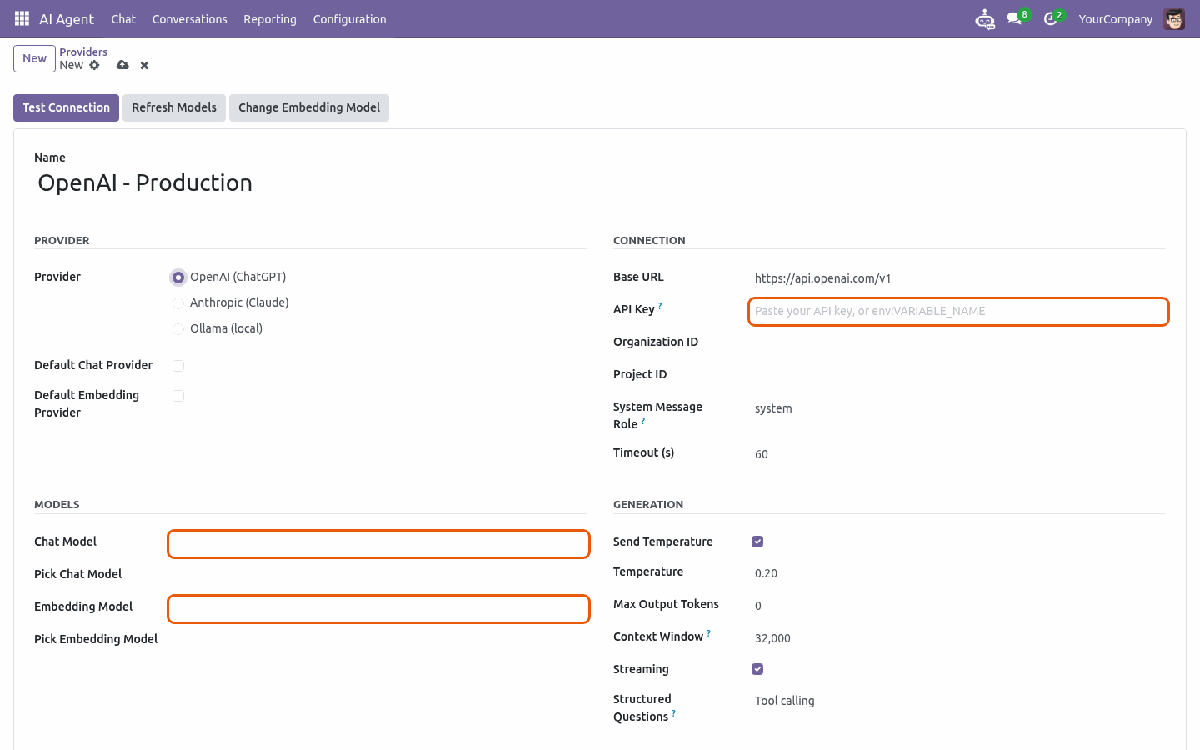The image size is (1200, 750).
Task: Enable the Default Chat Provider checkbox
Action: tap(178, 366)
